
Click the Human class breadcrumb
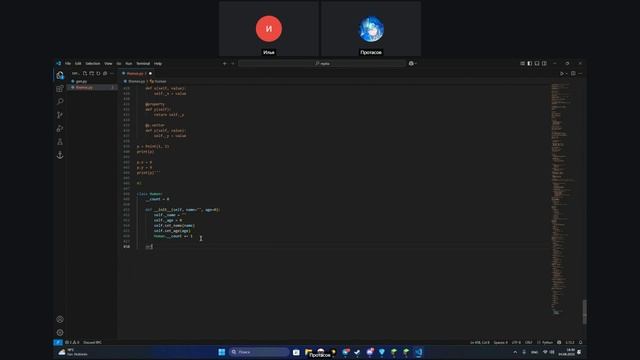click(x=158, y=81)
